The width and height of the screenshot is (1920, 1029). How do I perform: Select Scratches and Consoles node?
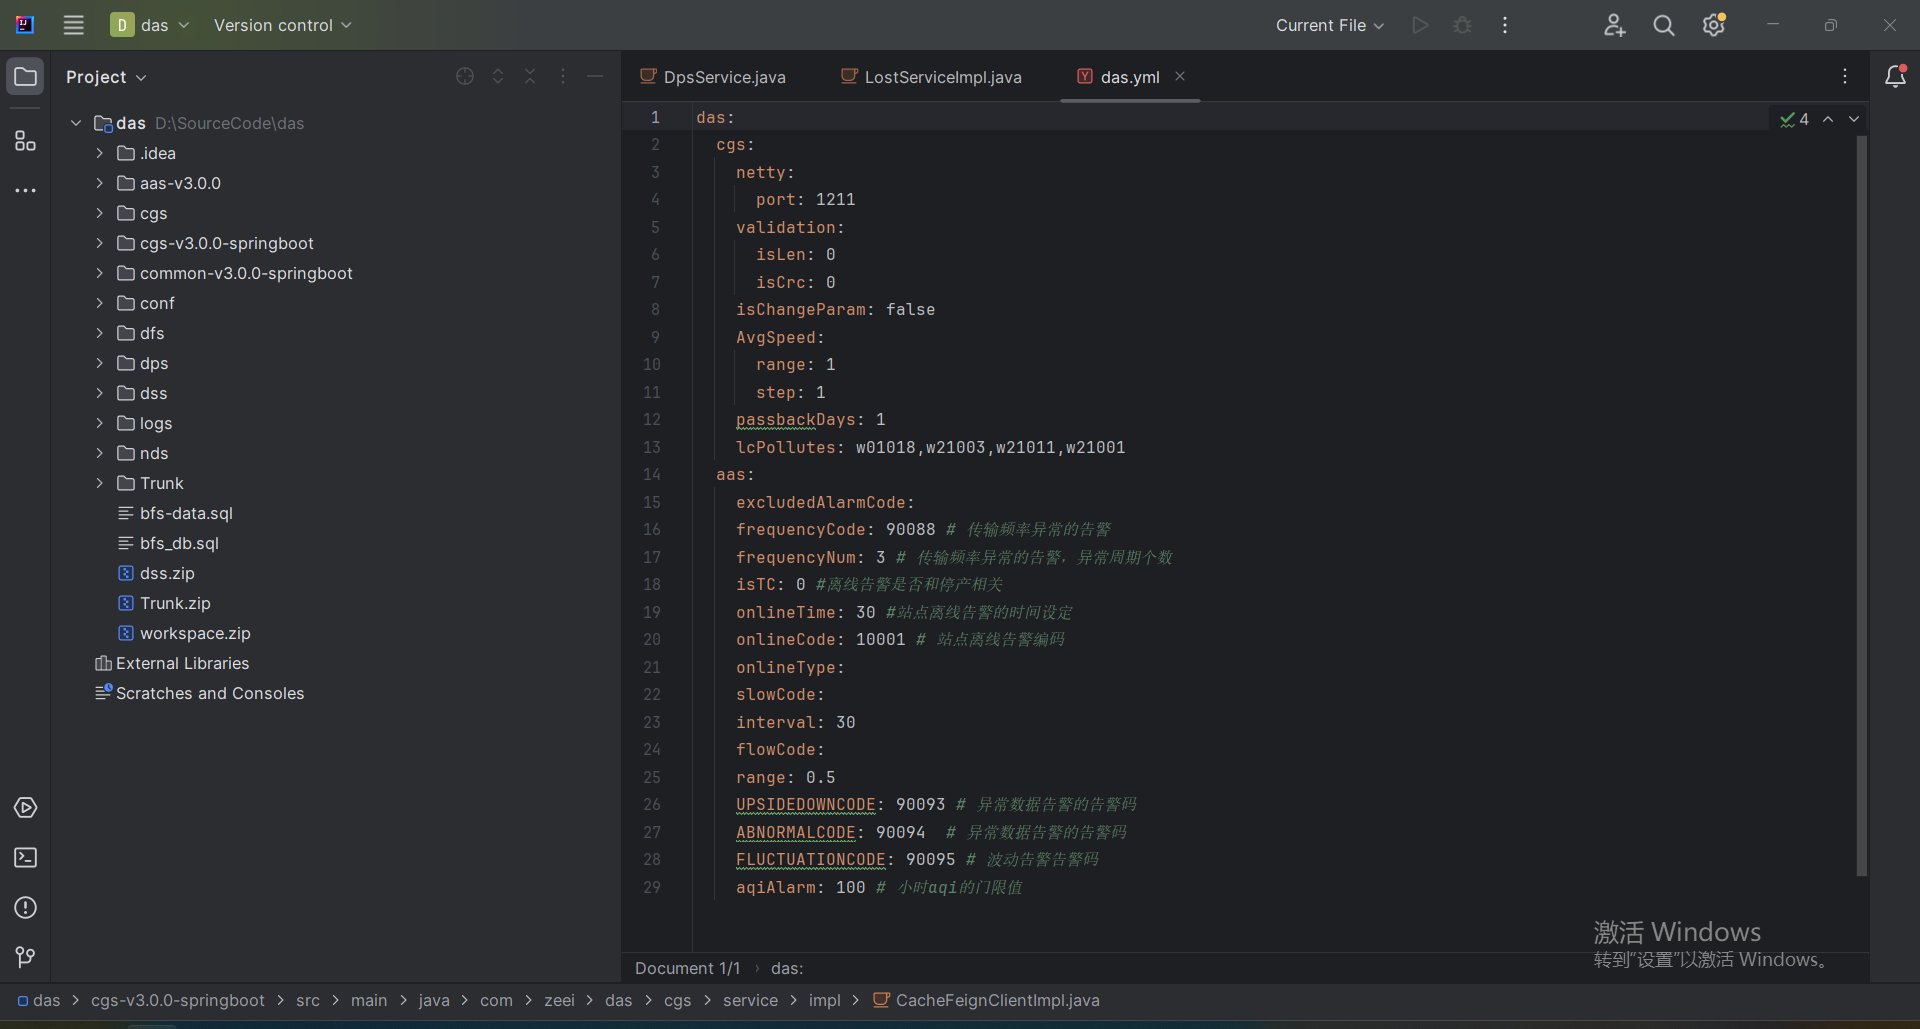(x=200, y=693)
